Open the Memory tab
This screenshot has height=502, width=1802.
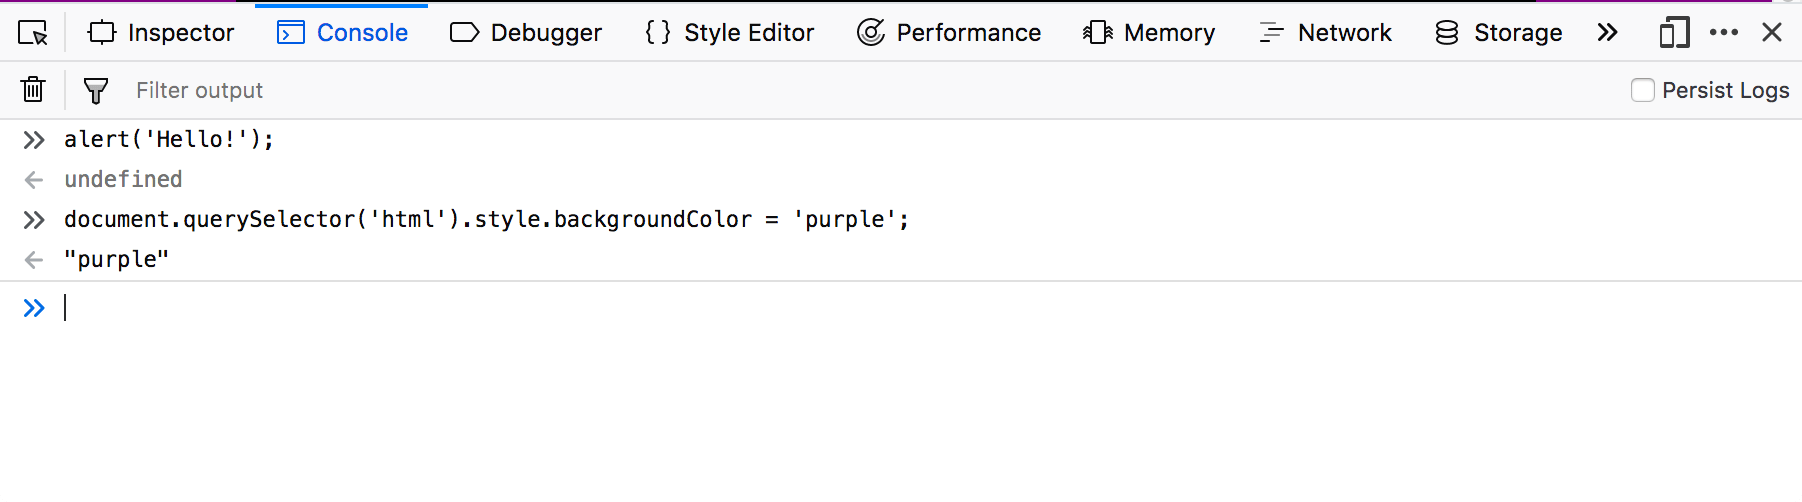coord(1149,33)
